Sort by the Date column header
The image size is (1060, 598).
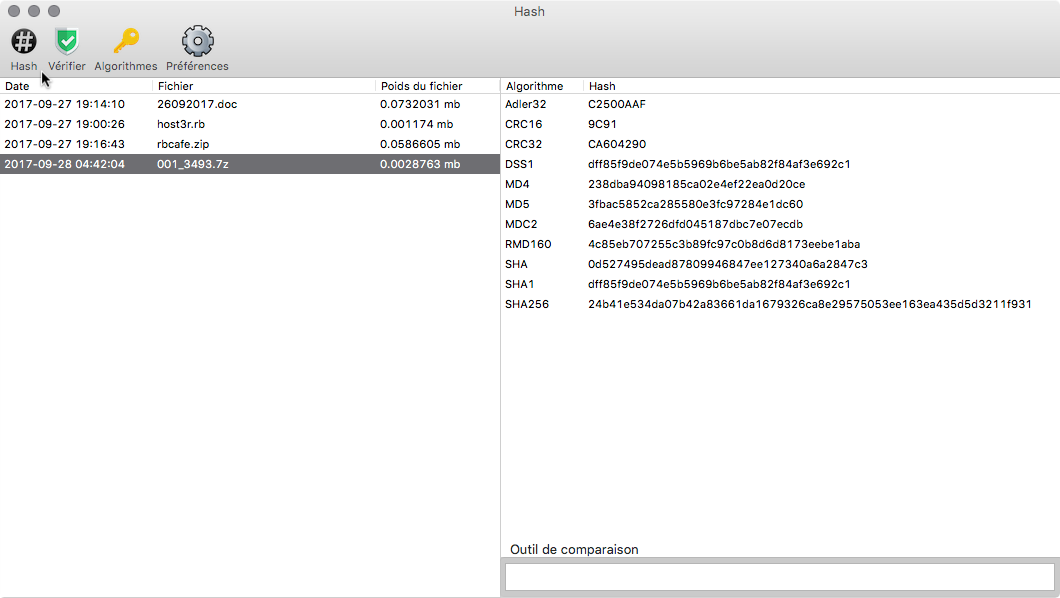coord(76,86)
